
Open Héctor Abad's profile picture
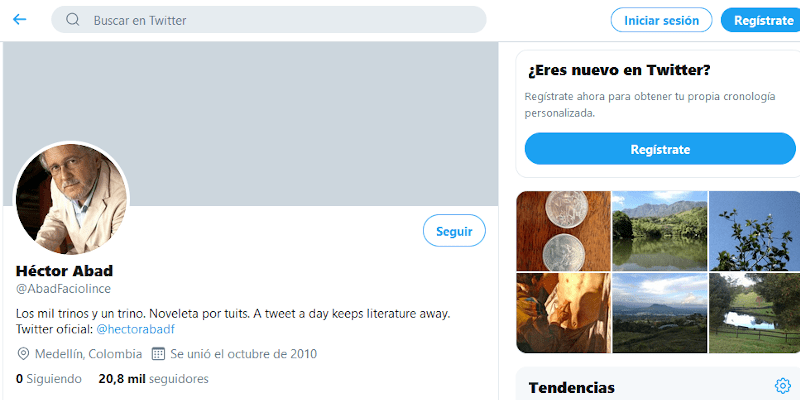pos(71,197)
